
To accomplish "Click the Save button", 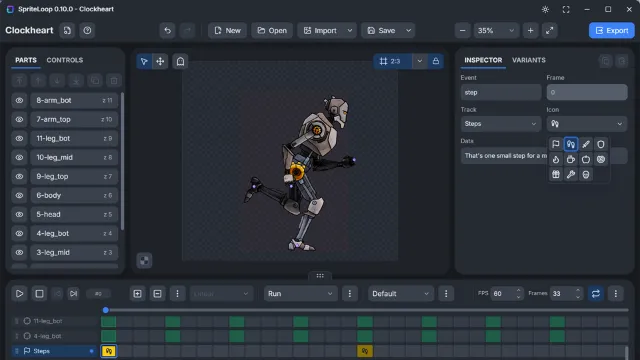I will [x=382, y=31].
